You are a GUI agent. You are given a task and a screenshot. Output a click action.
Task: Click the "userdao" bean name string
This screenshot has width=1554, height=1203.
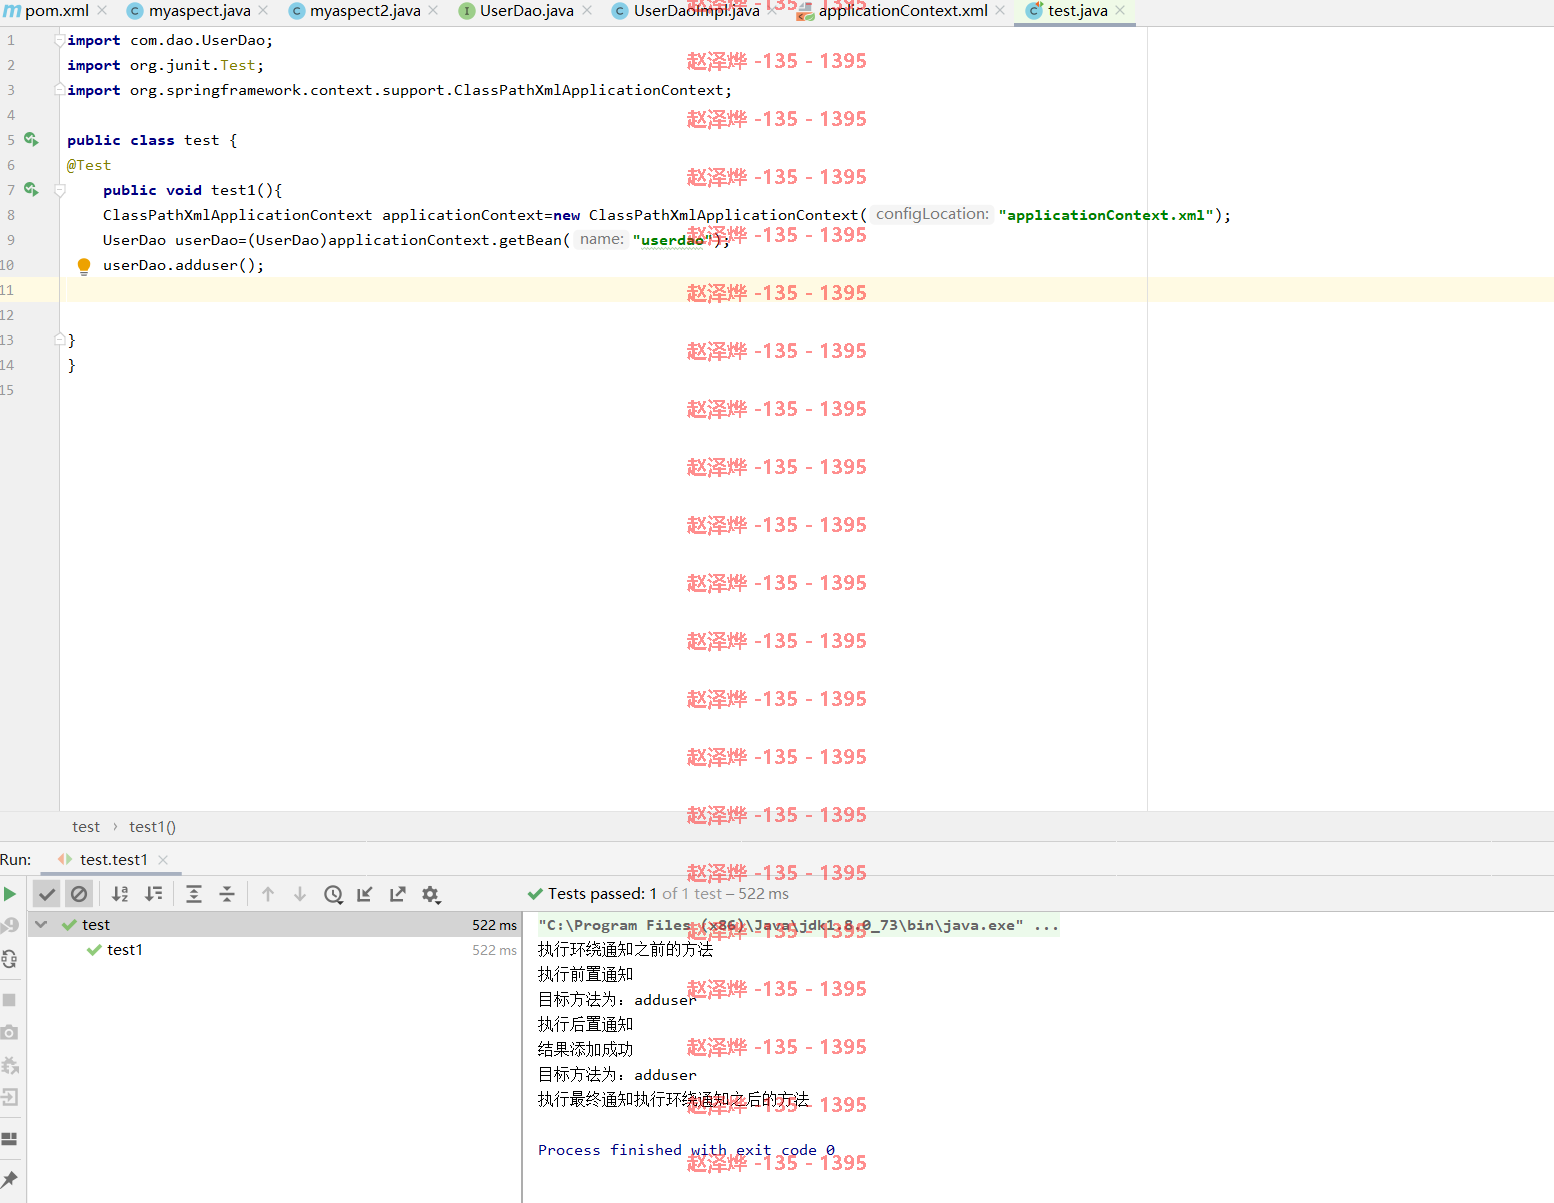[x=672, y=240]
